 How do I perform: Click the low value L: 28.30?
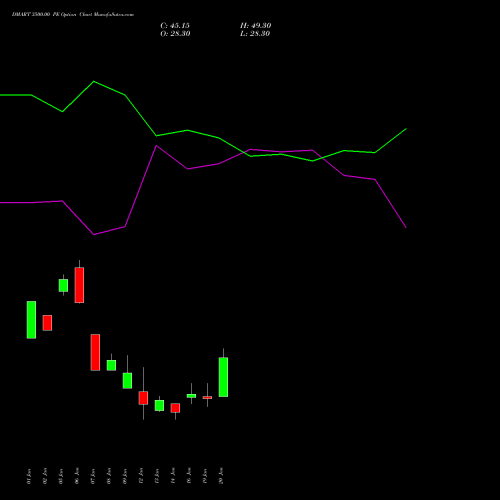click(255, 34)
